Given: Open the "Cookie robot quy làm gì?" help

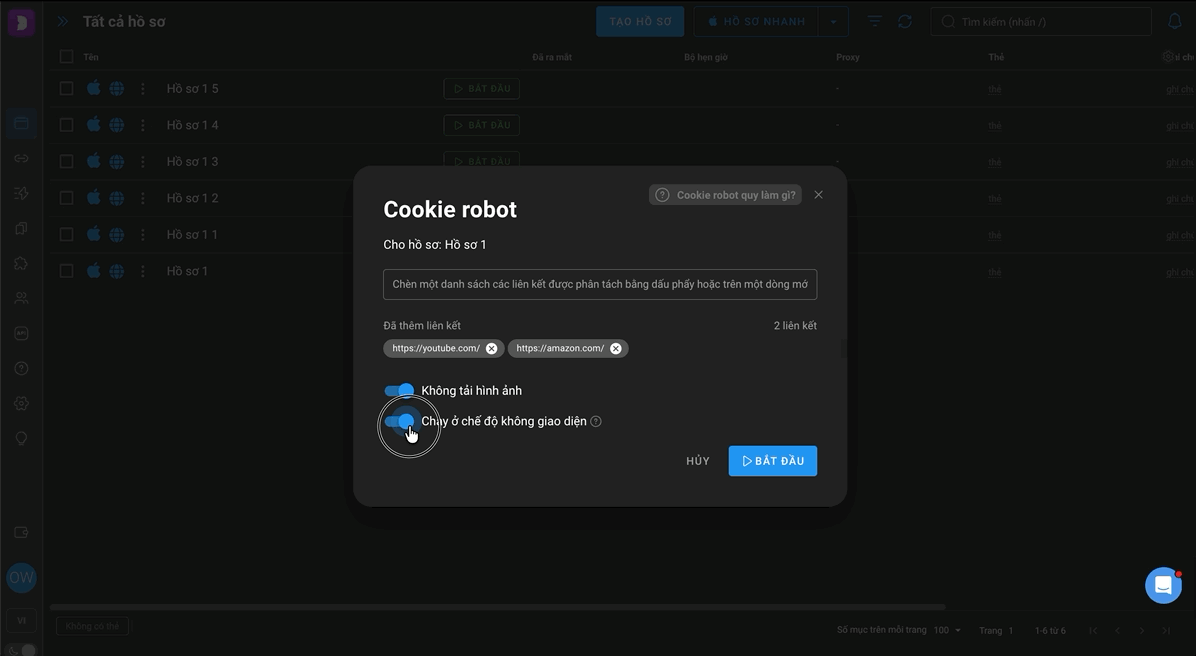Looking at the screenshot, I should (x=725, y=195).
